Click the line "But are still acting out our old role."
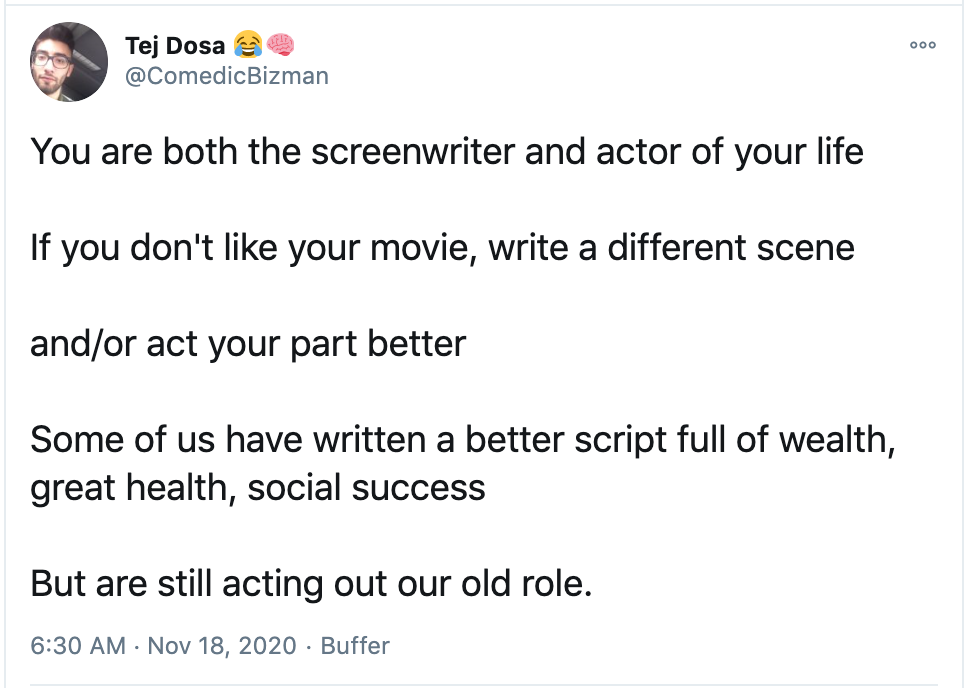 click(x=312, y=583)
